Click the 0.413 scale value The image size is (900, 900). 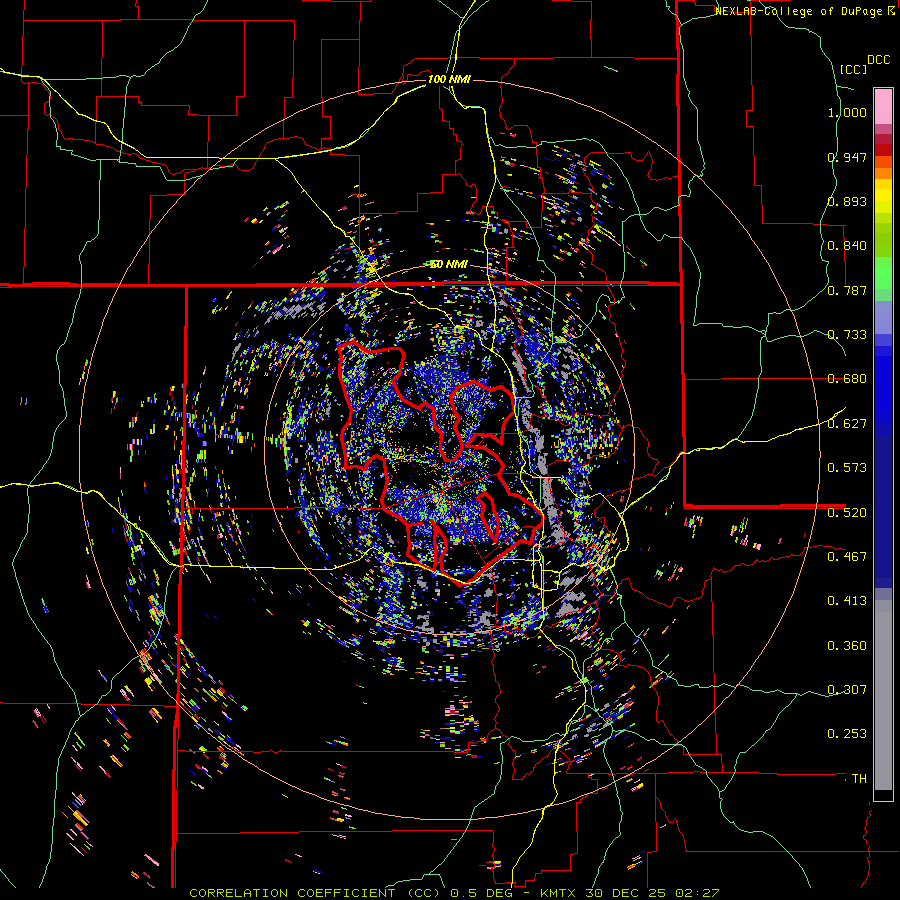tap(847, 601)
